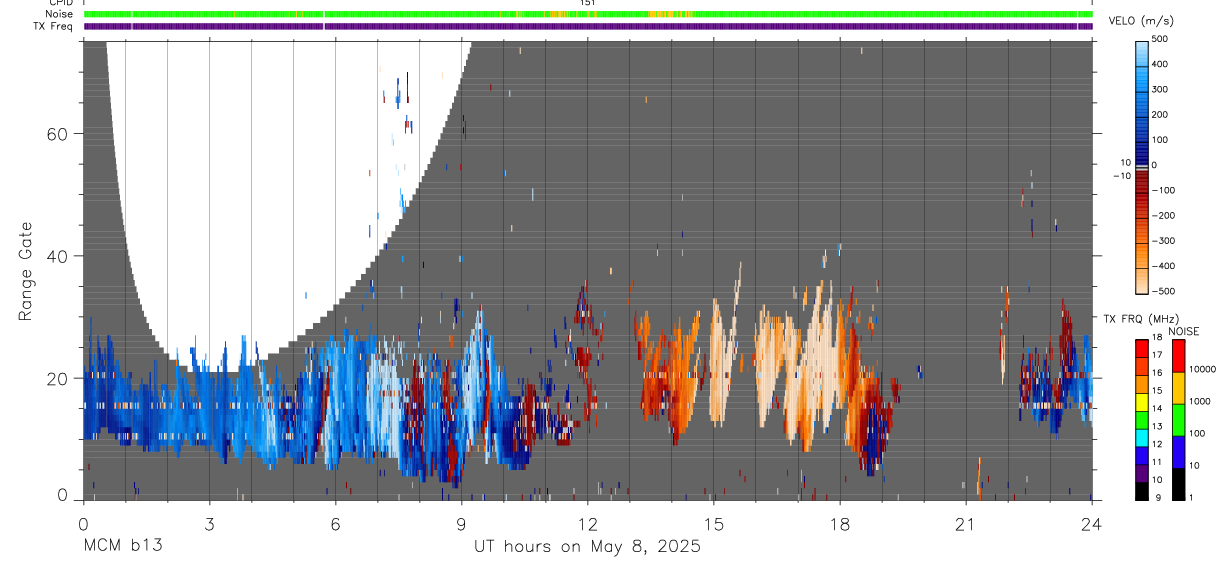
Task: Click the '100' label on velocity colorbar
Action: click(1160, 140)
